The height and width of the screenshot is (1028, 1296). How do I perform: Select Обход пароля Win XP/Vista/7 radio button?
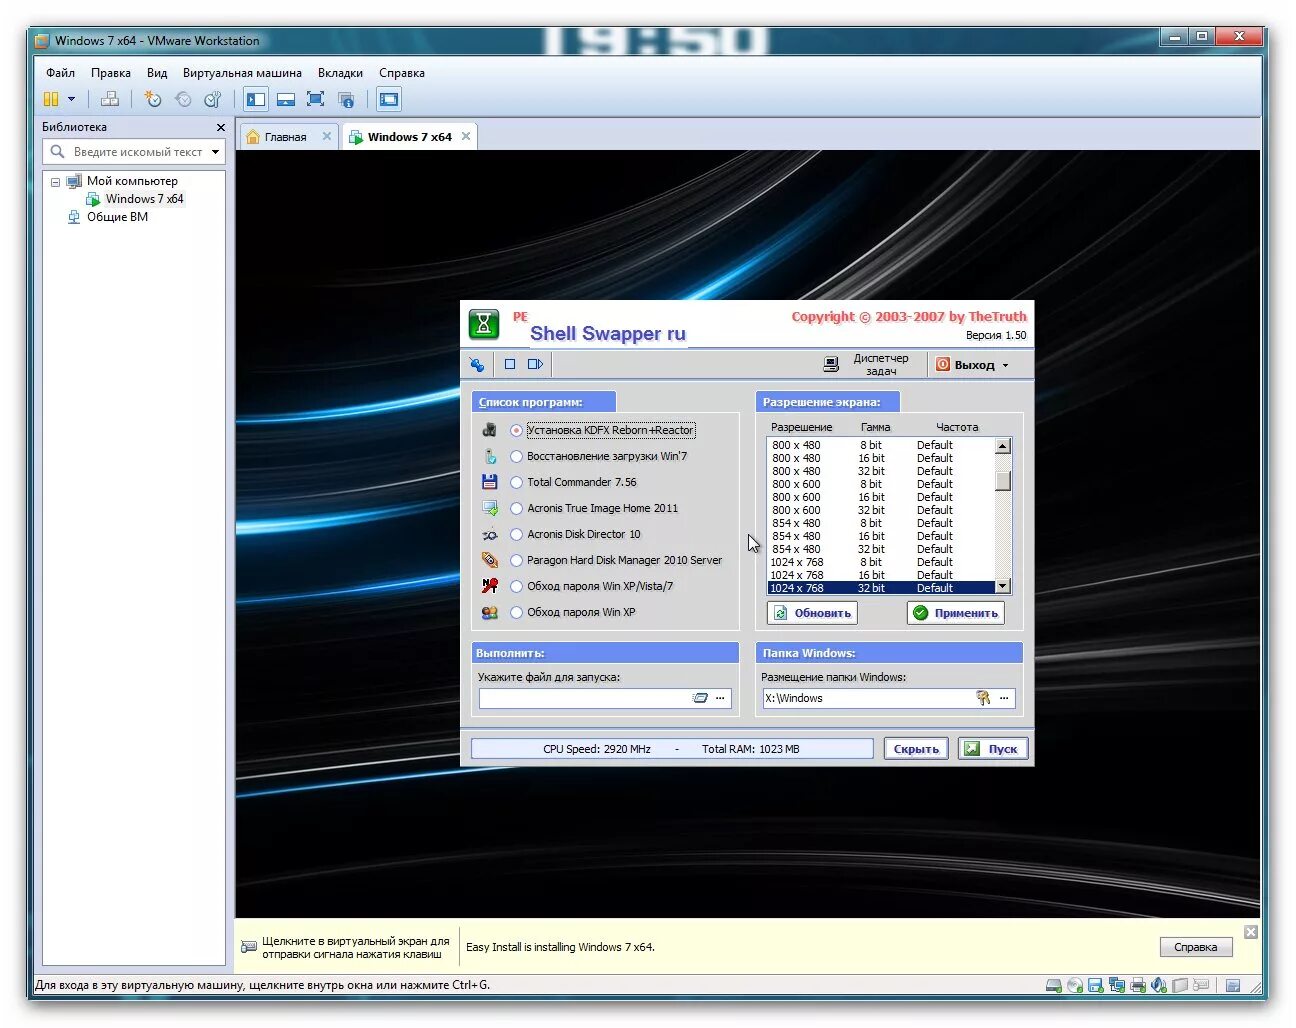[516, 586]
